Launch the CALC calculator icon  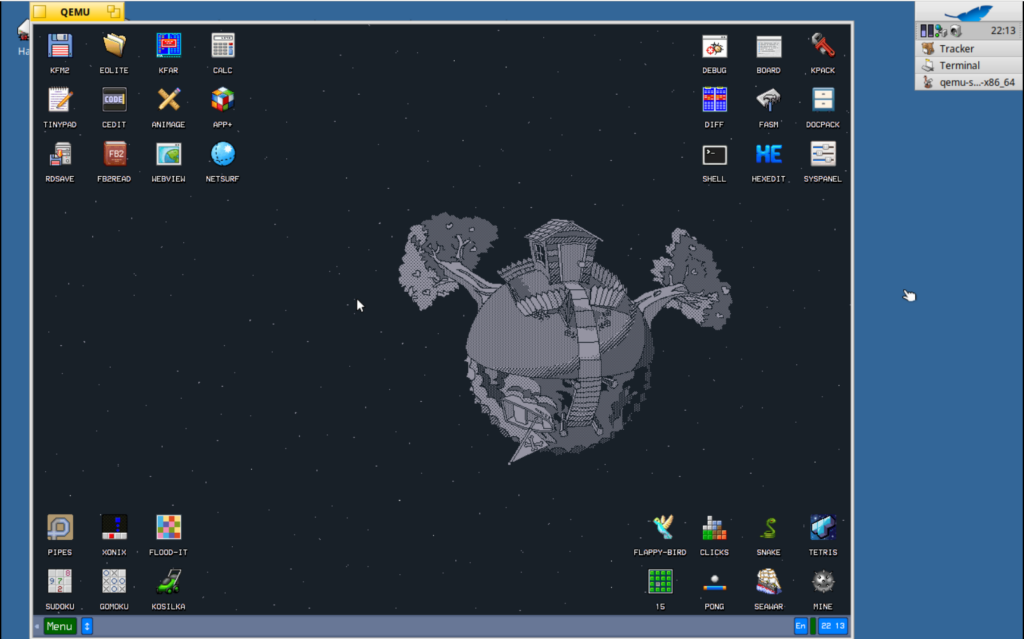point(222,46)
